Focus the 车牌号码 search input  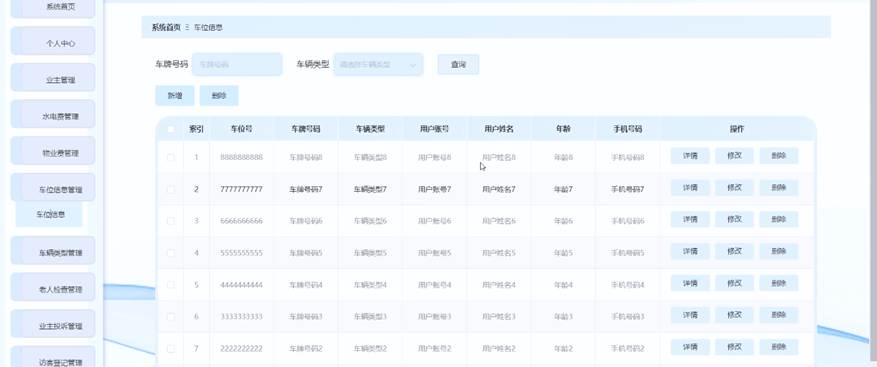click(237, 64)
